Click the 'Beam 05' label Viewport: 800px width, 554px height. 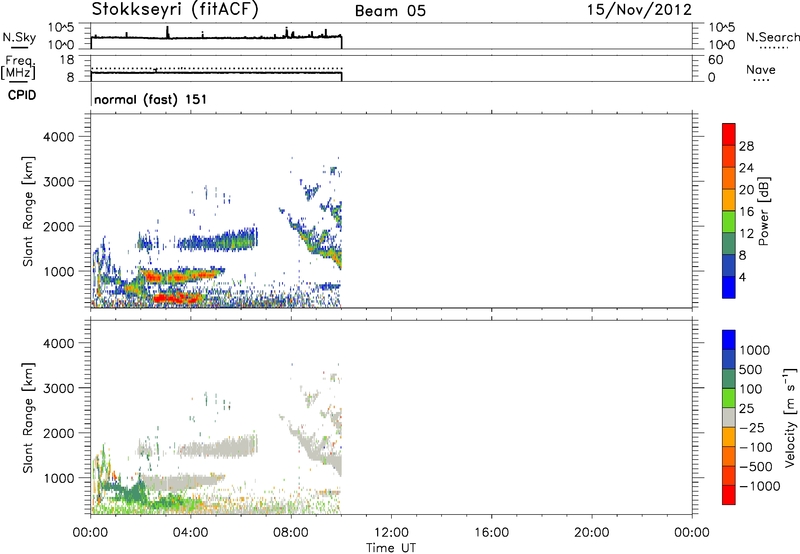pyautogui.click(x=390, y=11)
